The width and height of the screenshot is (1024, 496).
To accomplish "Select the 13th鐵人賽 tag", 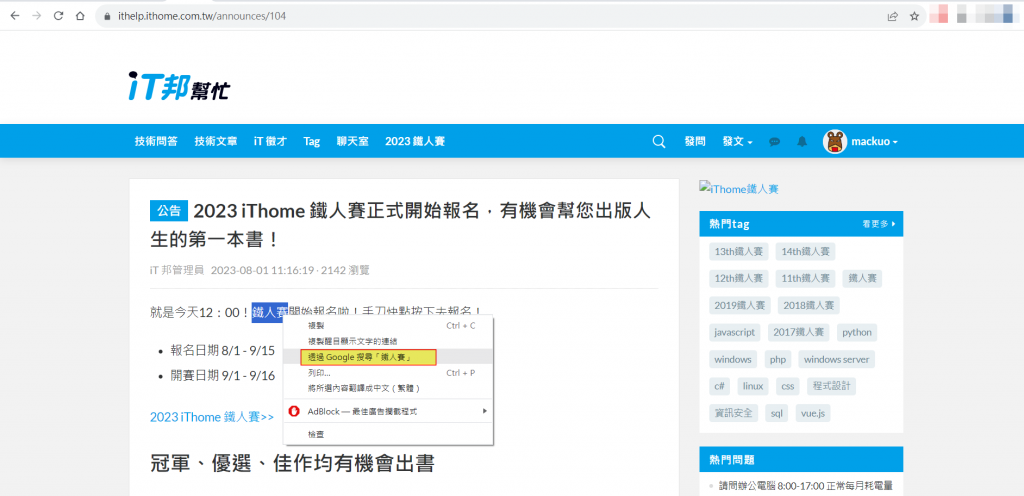I will [739, 251].
